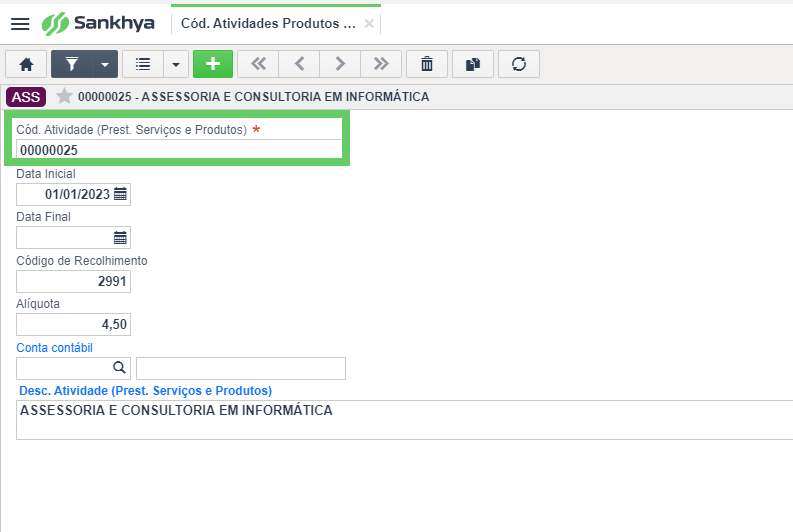Open the Data Final calendar picker
This screenshot has width=793, height=532.
(x=120, y=238)
